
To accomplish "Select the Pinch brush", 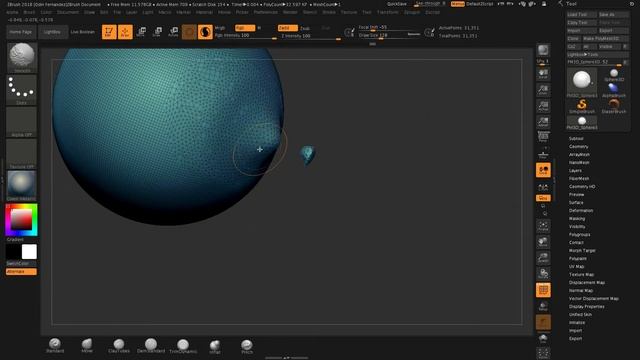I will click(x=247, y=347).
